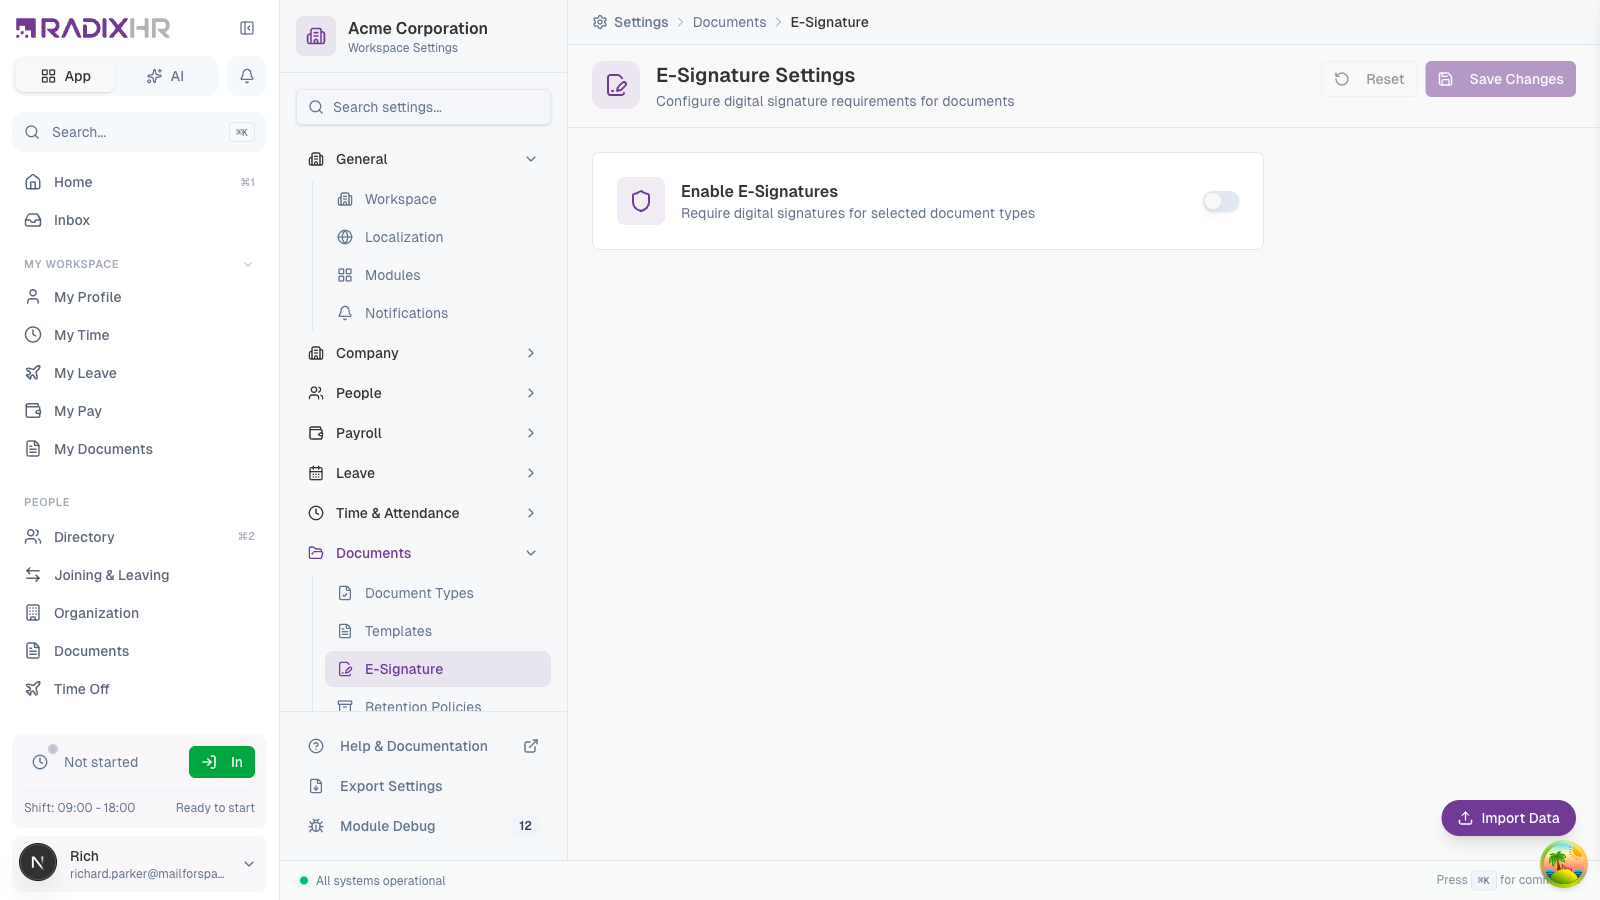
Task: Click Notifications bell icon in settings
Action: click(x=345, y=313)
